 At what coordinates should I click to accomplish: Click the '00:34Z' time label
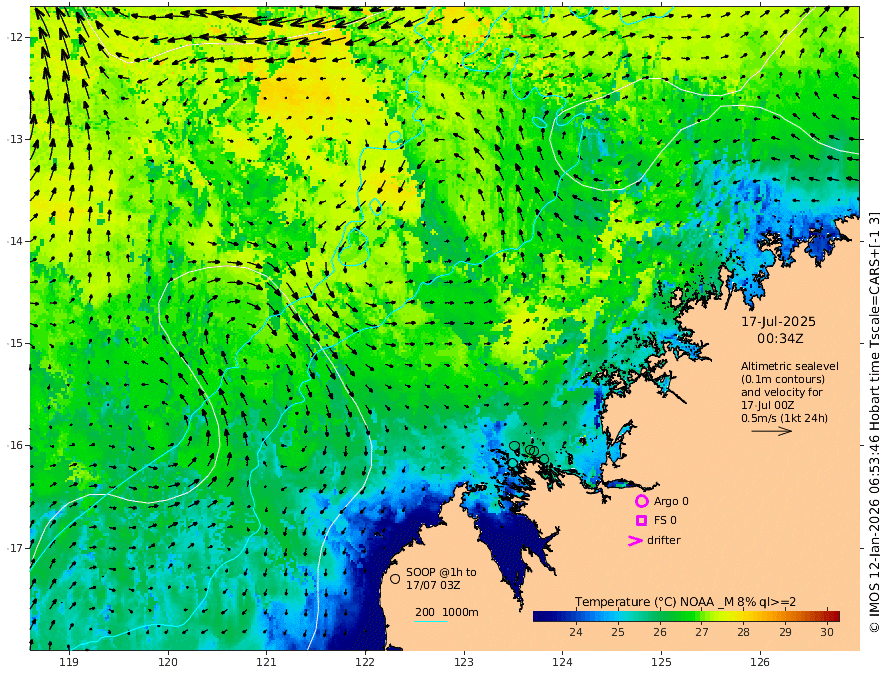pos(780,339)
